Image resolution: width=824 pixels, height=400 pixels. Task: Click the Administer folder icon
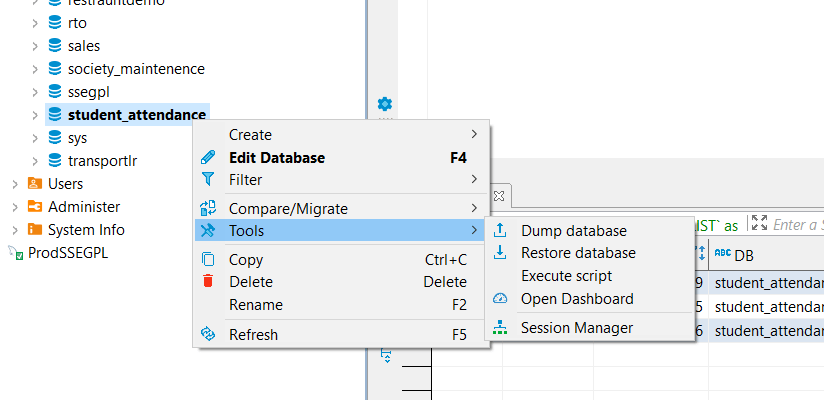pos(35,206)
